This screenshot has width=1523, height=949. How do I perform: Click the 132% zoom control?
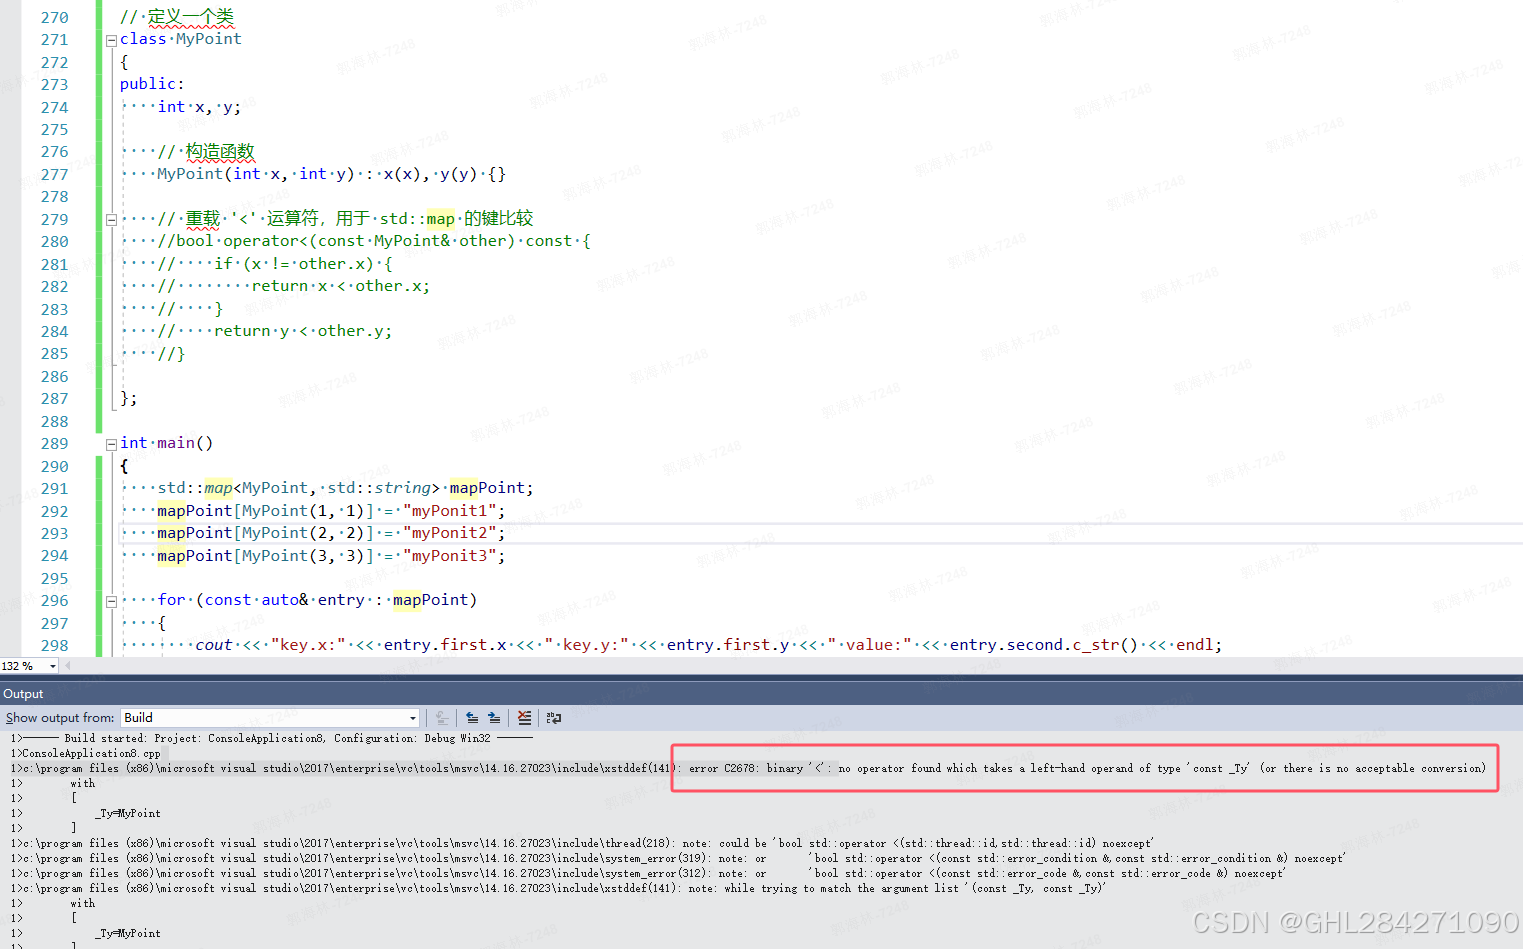(x=25, y=664)
